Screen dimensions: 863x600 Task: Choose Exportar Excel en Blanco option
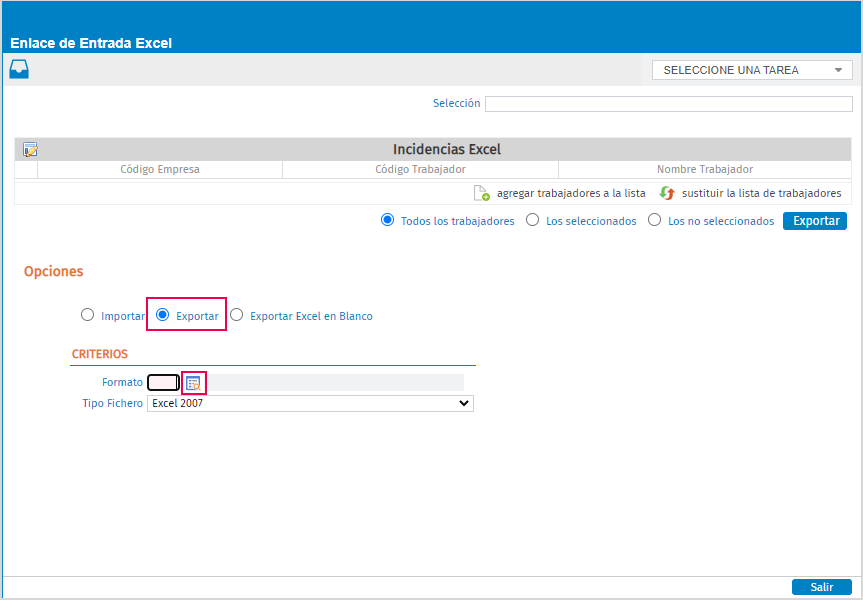[x=237, y=315]
